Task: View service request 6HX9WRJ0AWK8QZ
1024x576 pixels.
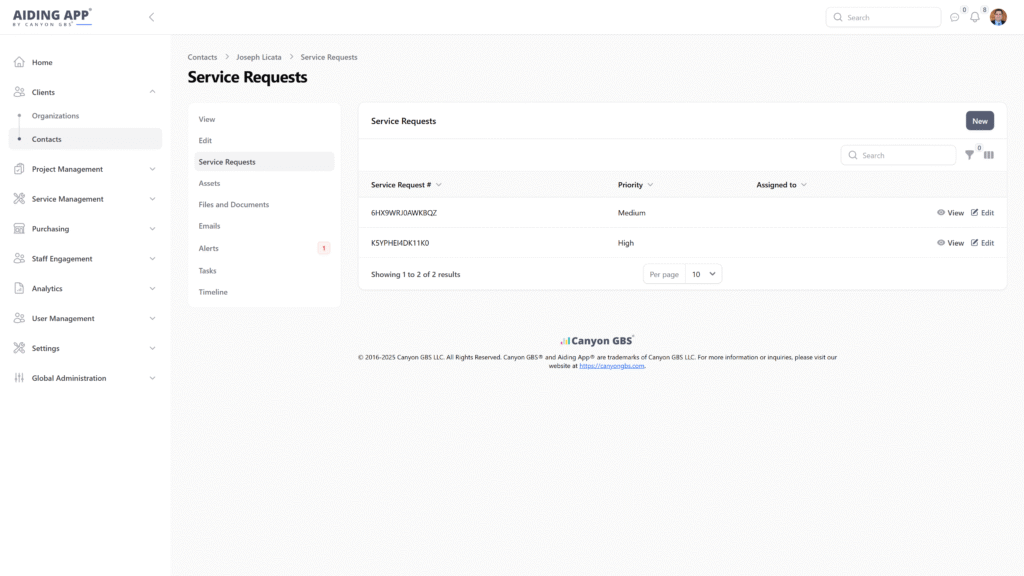Action: coord(950,213)
